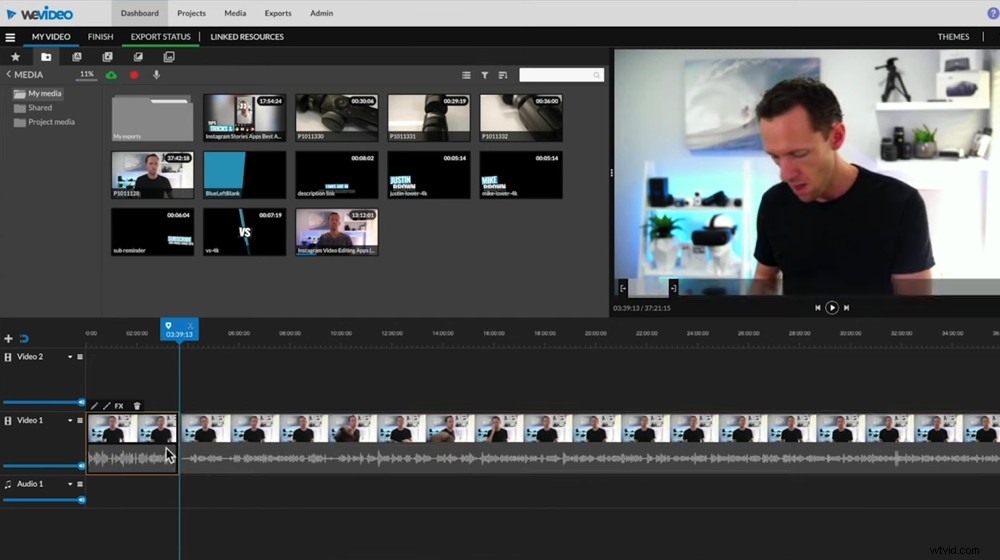Expand the Video 1 track dropdown arrow

pyautogui.click(x=70, y=421)
